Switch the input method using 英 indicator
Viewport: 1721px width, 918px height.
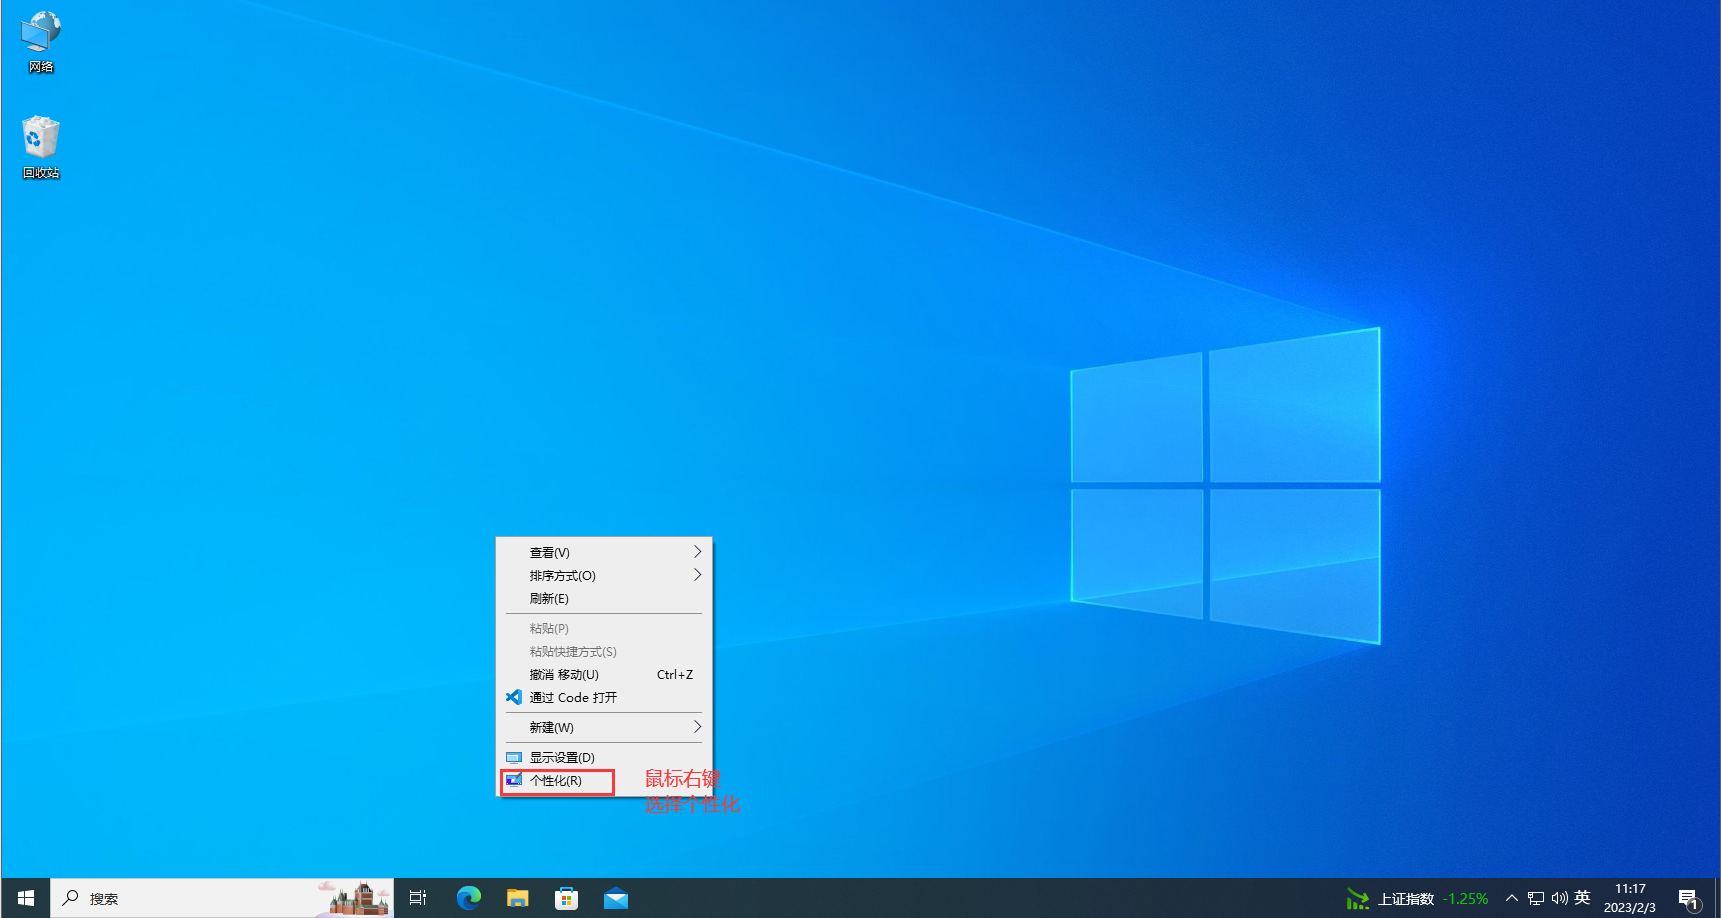point(1582,898)
